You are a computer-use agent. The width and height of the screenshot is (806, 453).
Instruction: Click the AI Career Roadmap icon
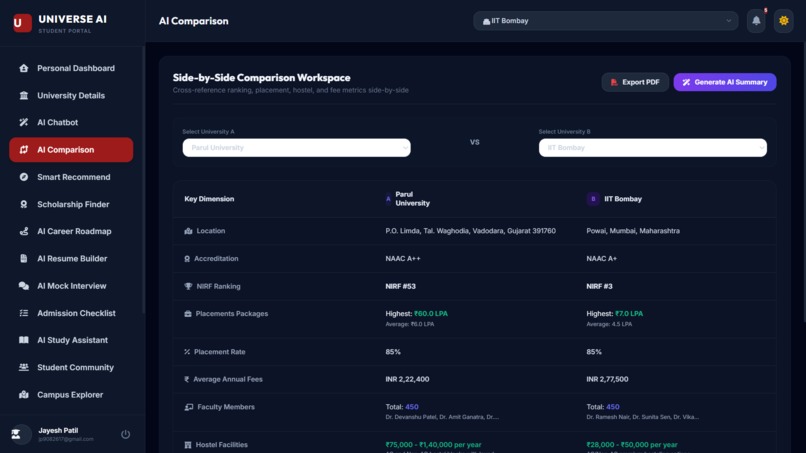[24, 231]
